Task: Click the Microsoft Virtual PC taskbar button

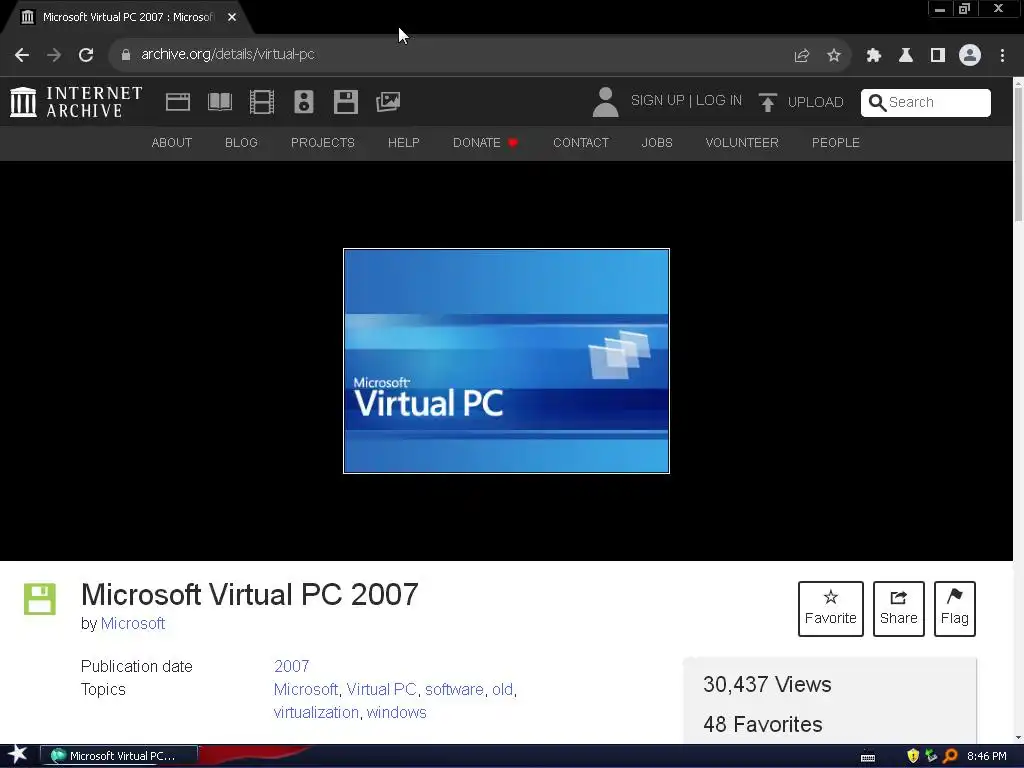Action: 120,756
